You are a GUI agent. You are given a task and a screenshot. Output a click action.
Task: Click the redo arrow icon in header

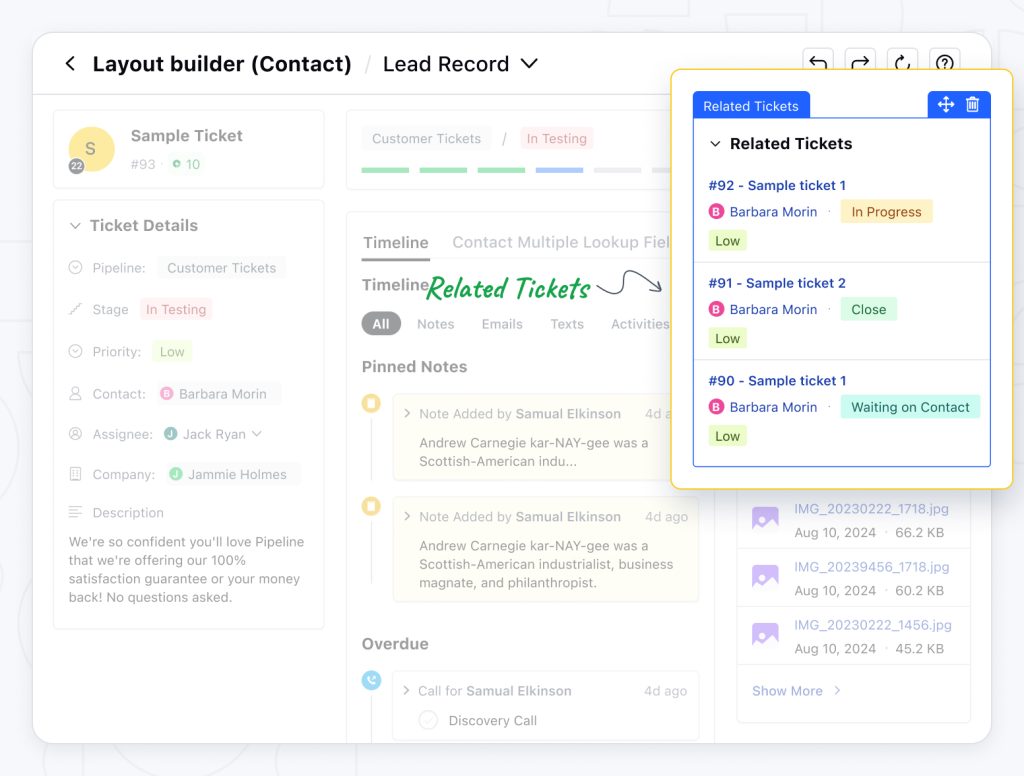859,64
